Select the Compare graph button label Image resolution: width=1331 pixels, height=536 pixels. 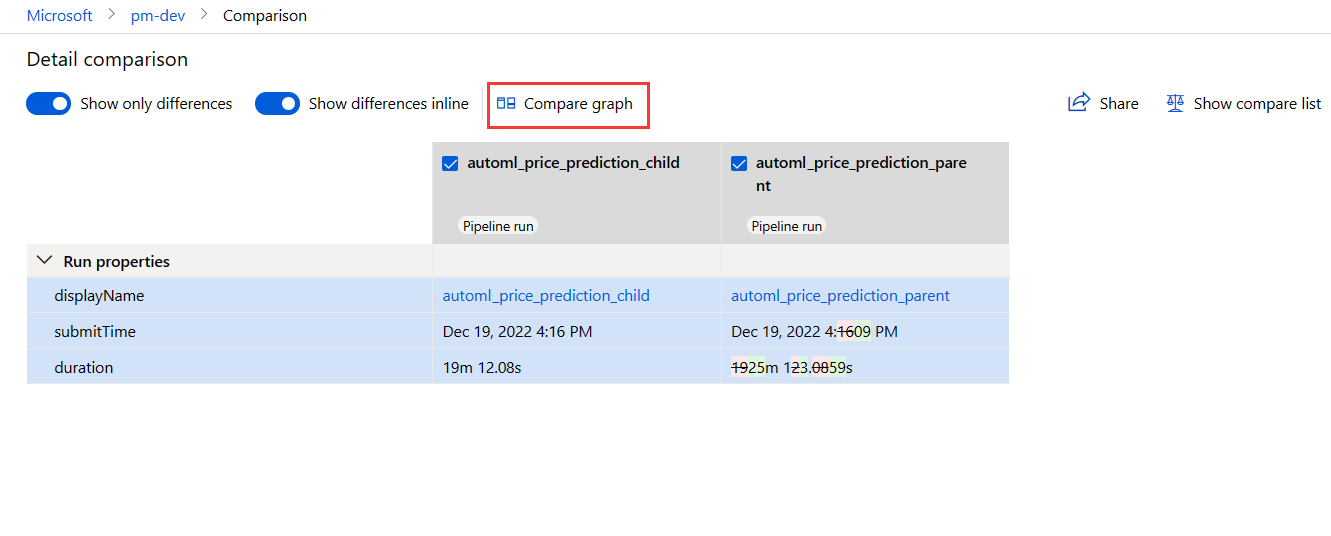point(578,104)
